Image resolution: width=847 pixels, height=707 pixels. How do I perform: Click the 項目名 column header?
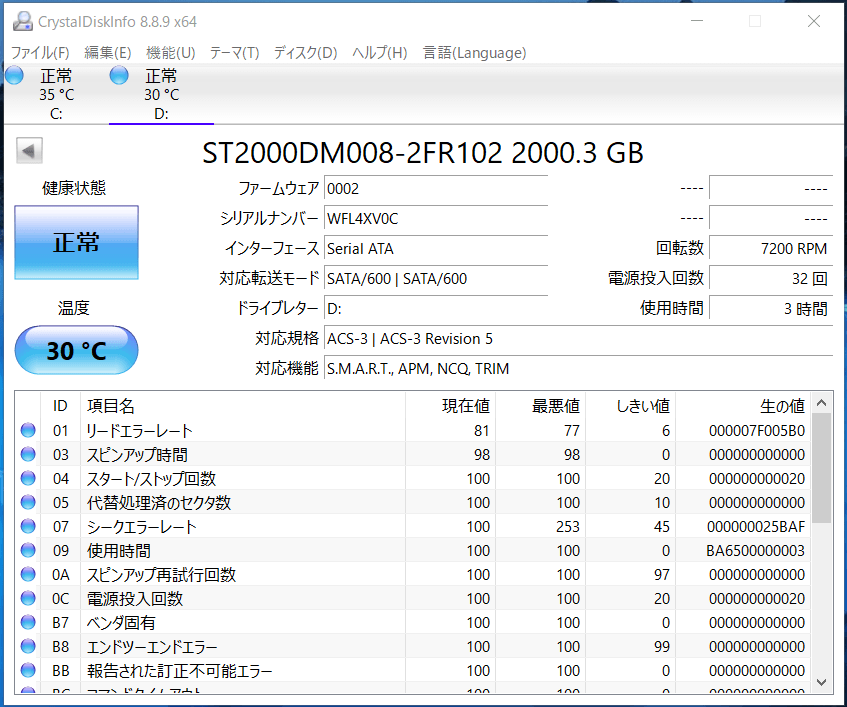pos(243,406)
